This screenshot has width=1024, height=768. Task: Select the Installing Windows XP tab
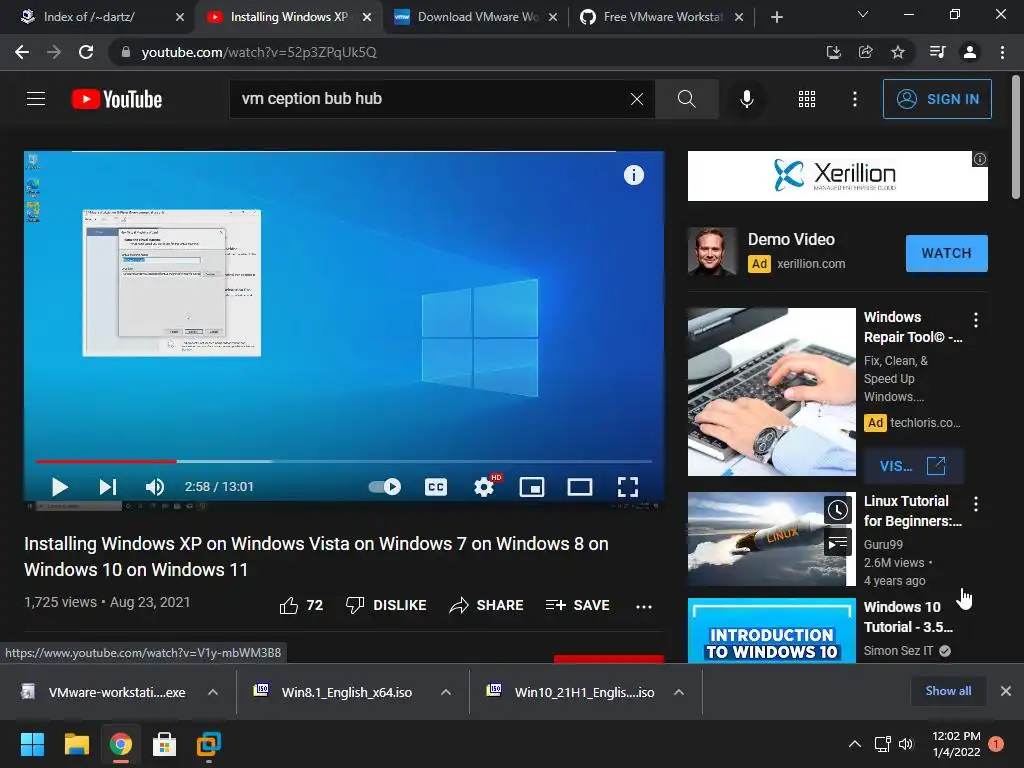click(x=289, y=17)
